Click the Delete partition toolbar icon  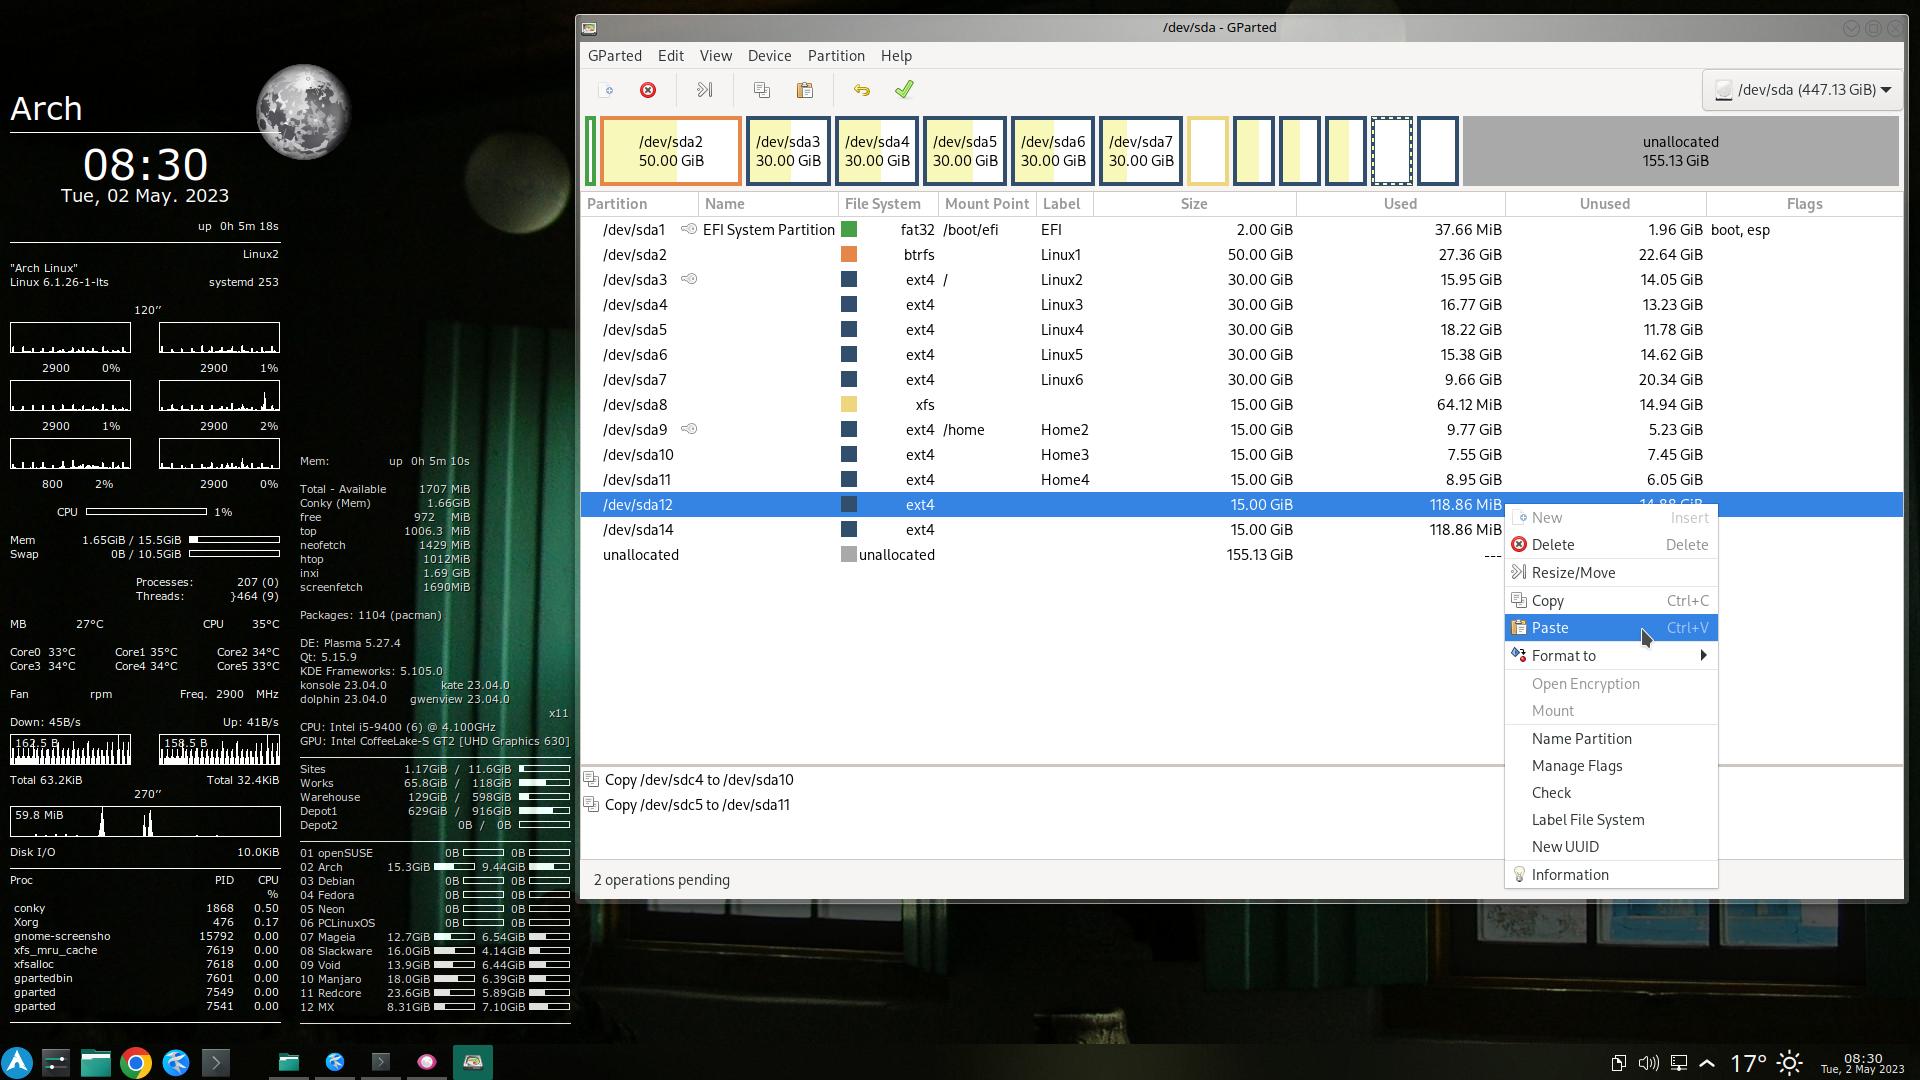point(648,90)
